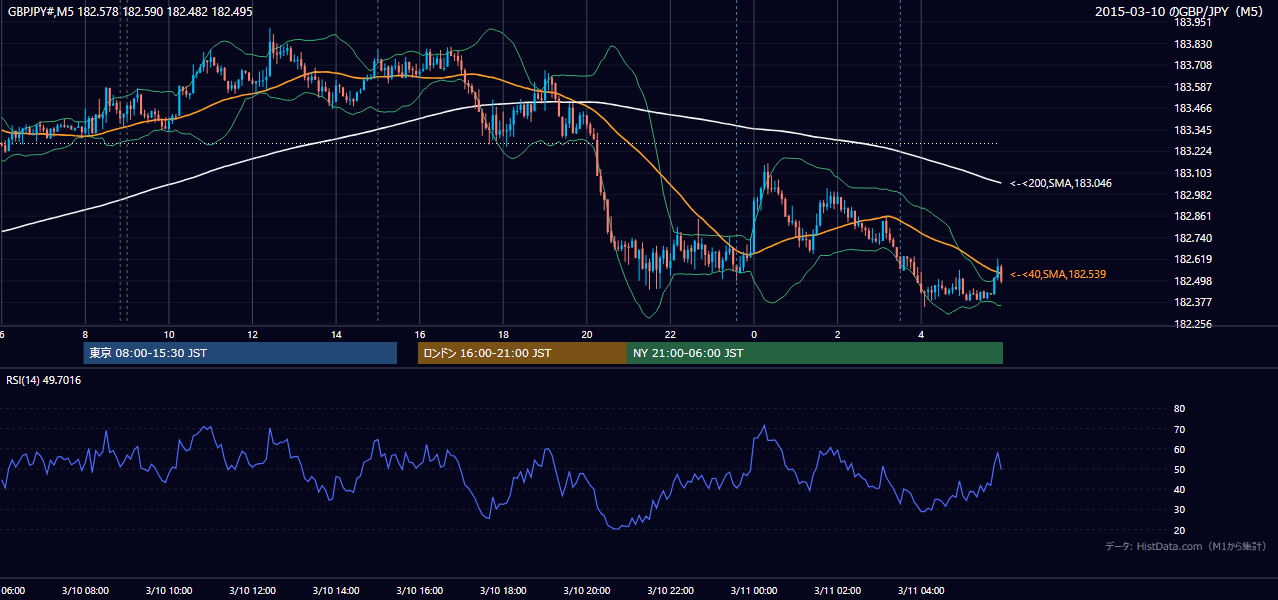Click RSI scale level 20
This screenshot has height=600, width=1278.
pyautogui.click(x=1179, y=530)
